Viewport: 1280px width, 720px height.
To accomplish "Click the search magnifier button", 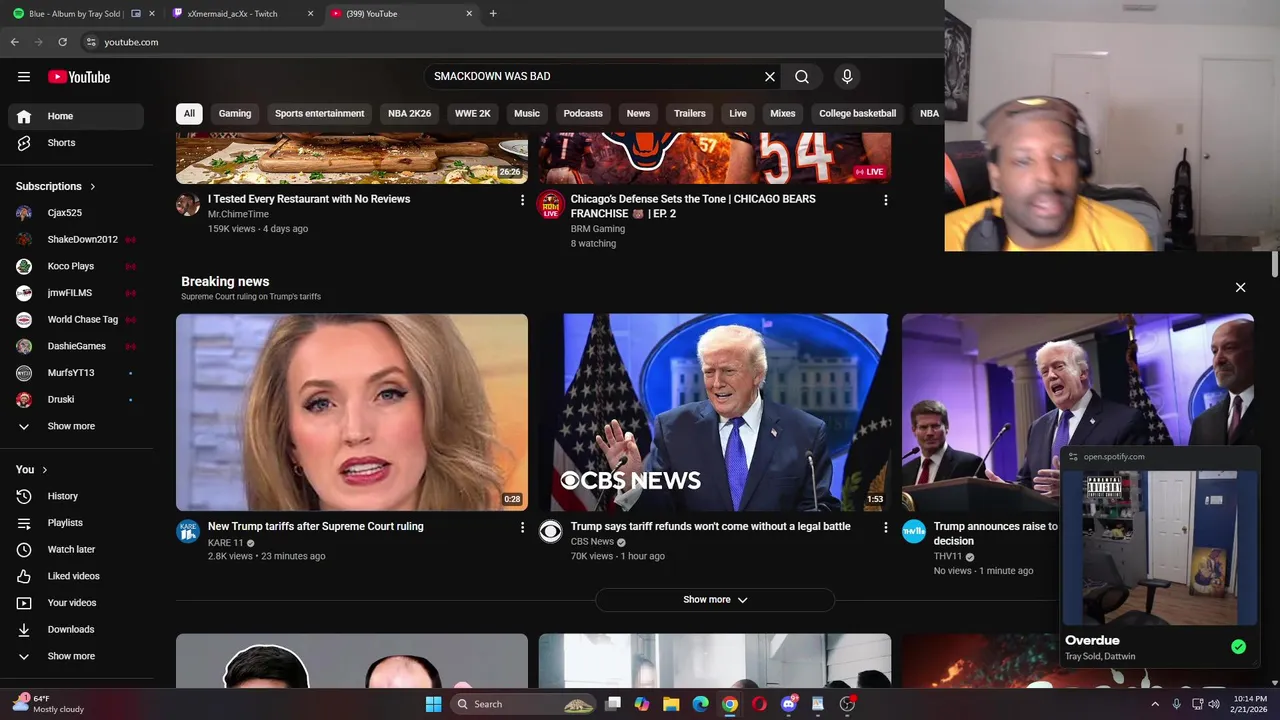I will pos(802,77).
